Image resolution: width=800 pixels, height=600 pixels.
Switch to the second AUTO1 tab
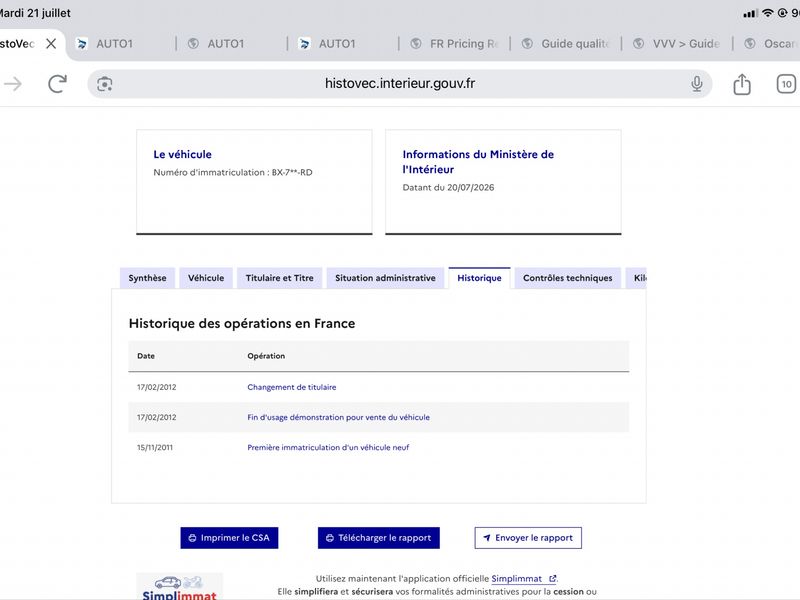(231, 44)
